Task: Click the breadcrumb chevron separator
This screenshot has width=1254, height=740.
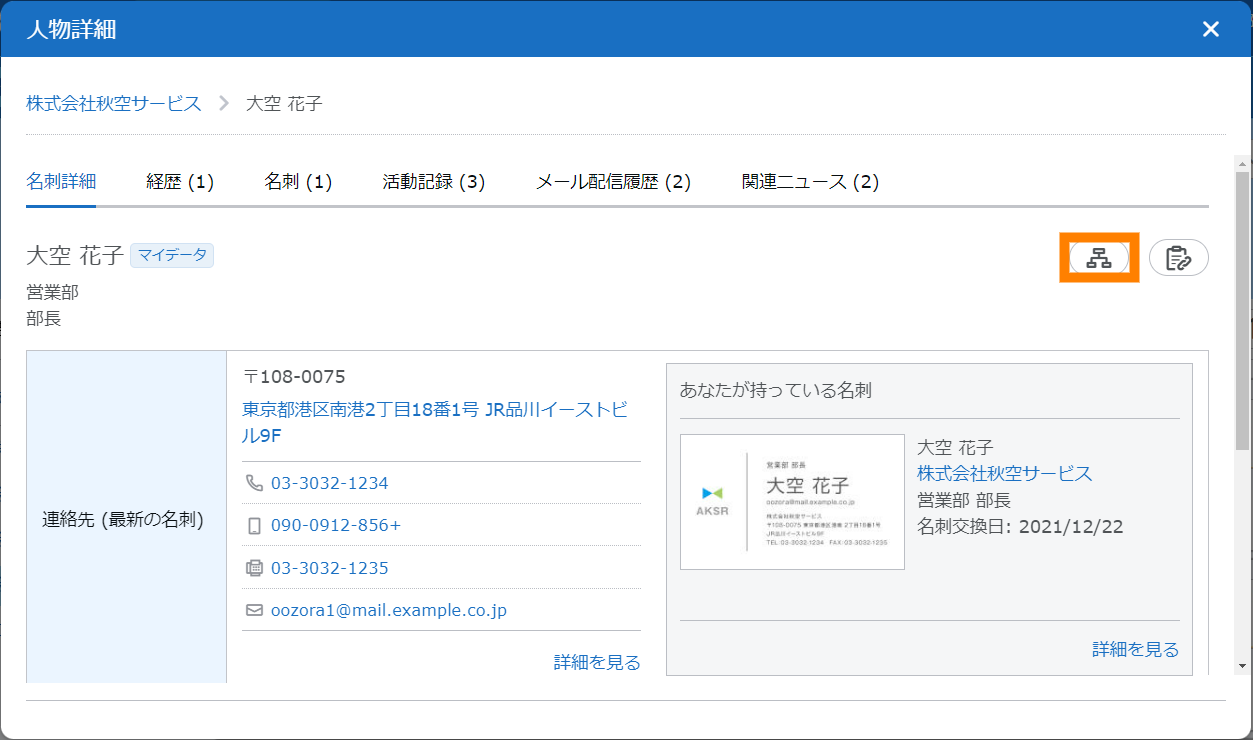Action: pyautogui.click(x=224, y=103)
